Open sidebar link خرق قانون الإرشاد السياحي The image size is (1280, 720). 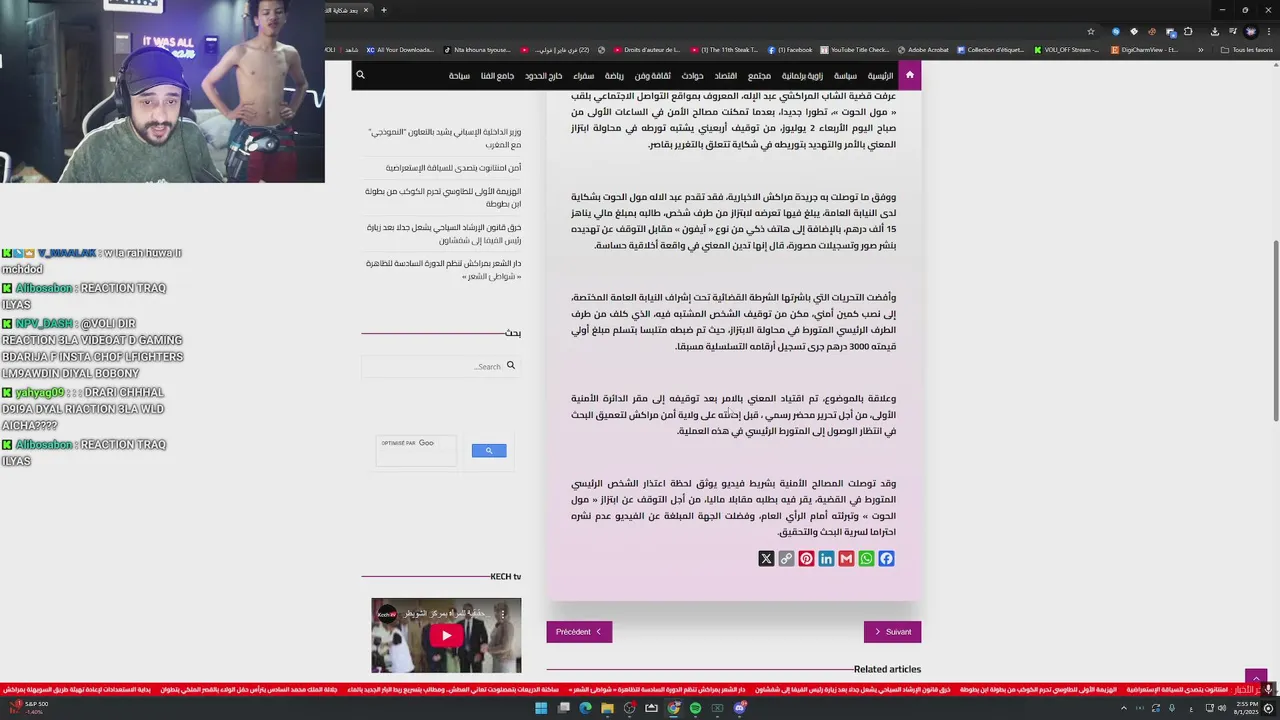(444, 233)
